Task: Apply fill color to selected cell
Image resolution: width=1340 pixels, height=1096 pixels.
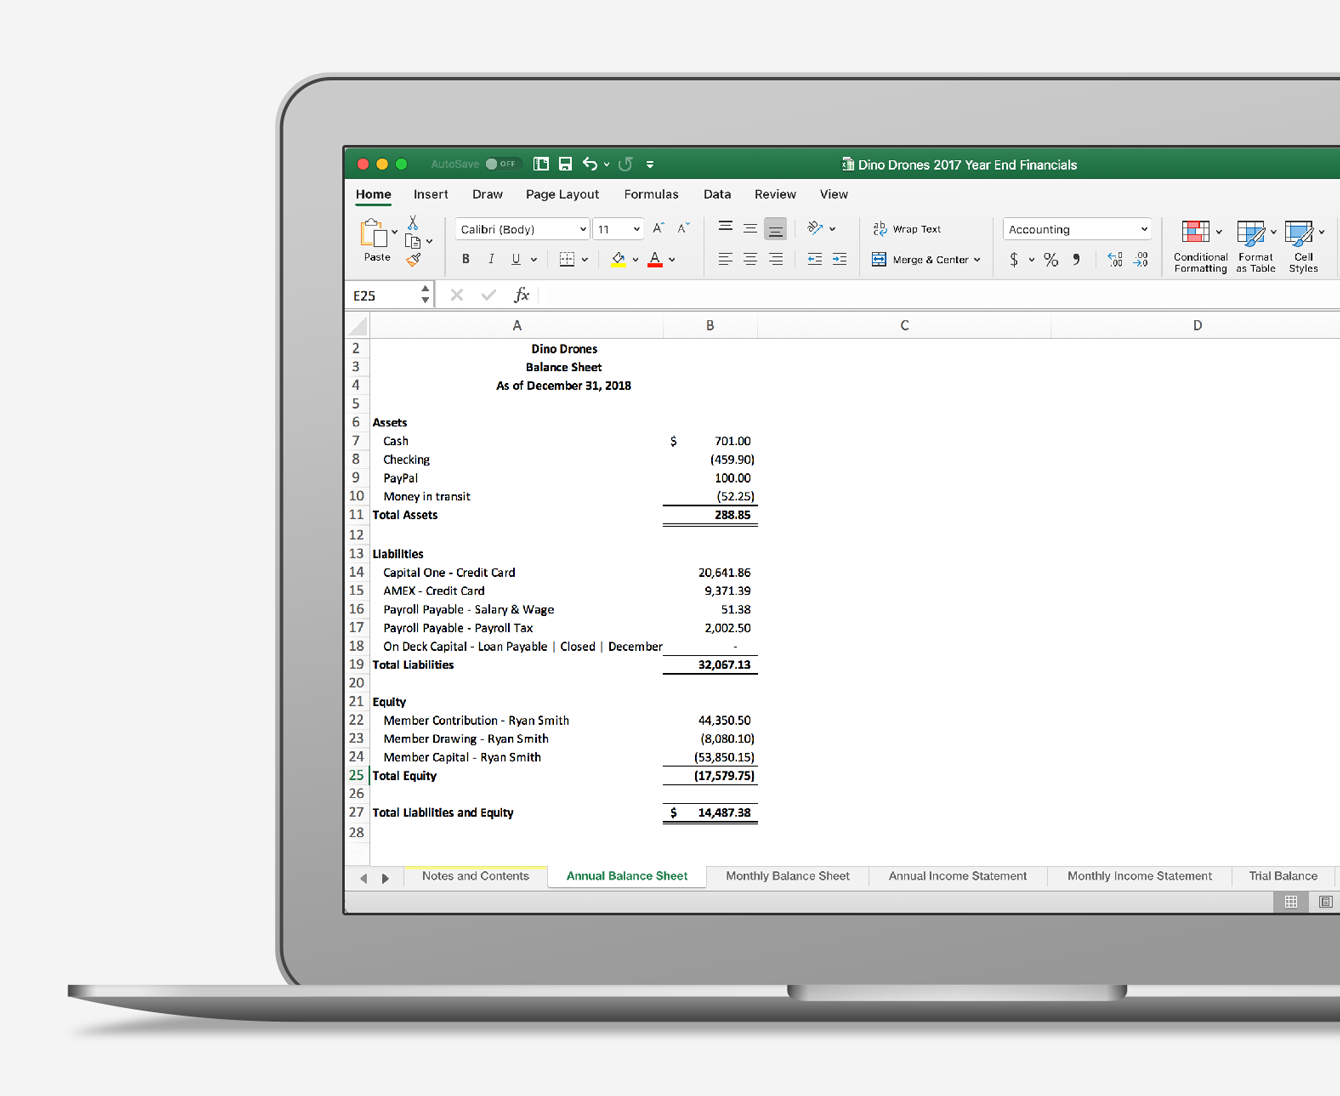Action: click(617, 259)
